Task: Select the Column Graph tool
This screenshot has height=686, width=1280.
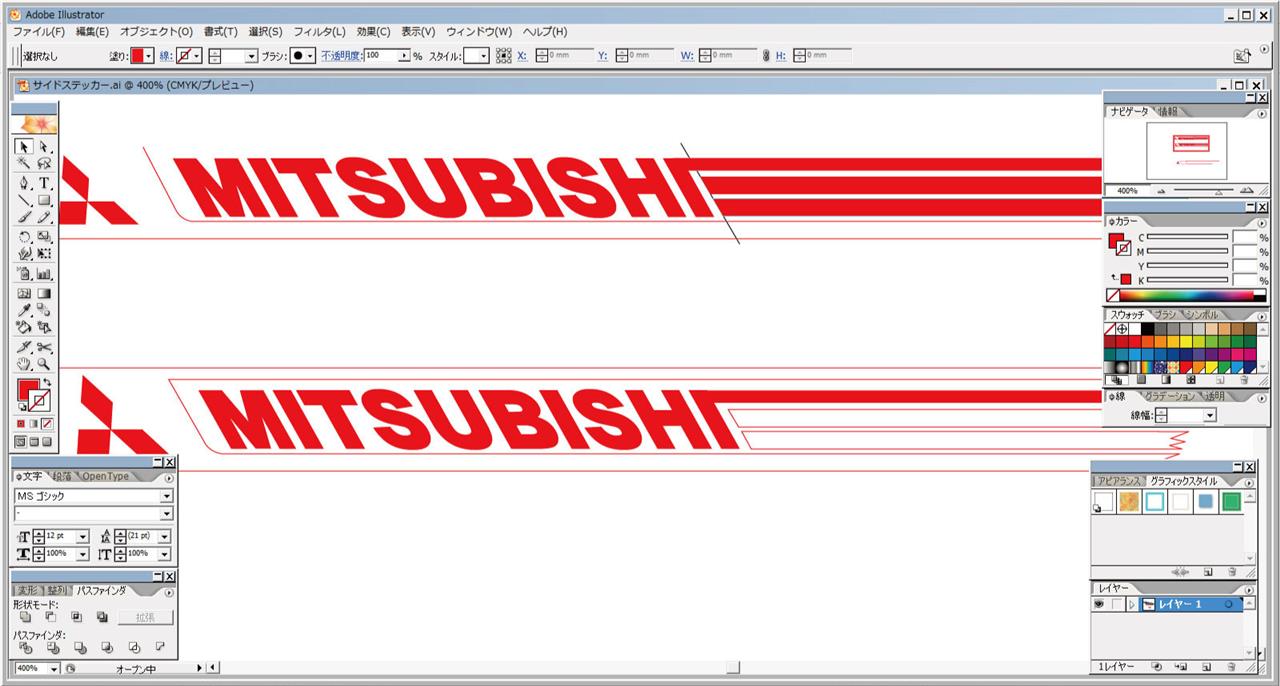Action: point(44,273)
